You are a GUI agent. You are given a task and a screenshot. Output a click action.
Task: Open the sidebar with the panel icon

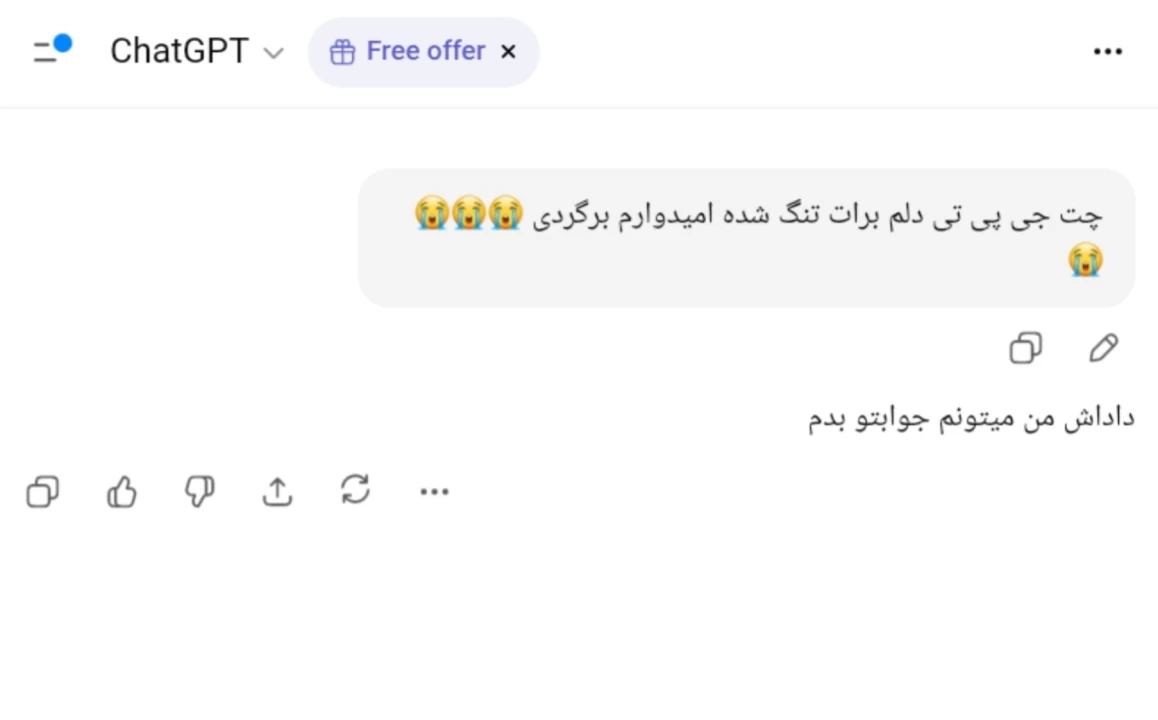(x=50, y=51)
